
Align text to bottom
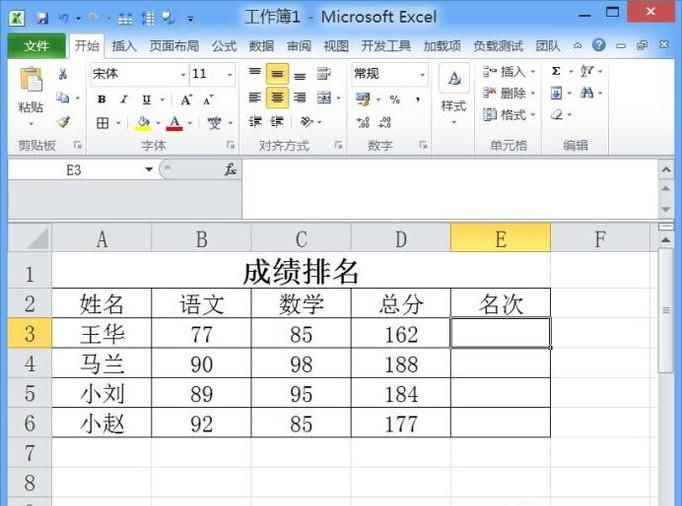click(x=300, y=76)
